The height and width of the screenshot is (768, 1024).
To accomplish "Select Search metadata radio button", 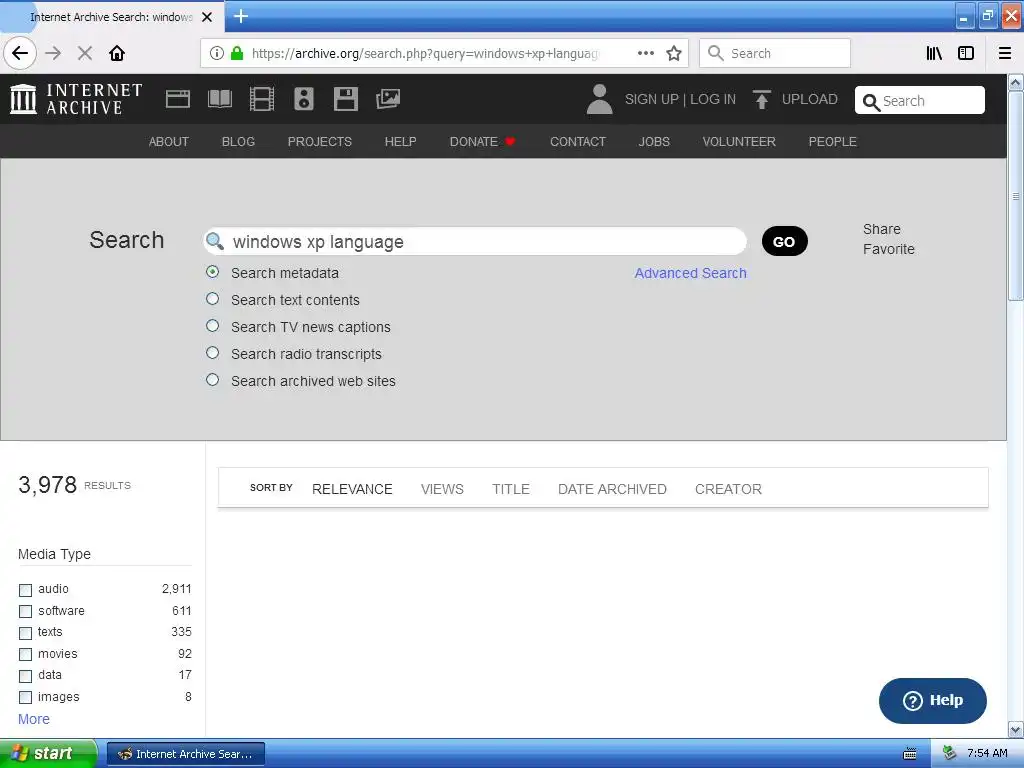I will pos(212,272).
